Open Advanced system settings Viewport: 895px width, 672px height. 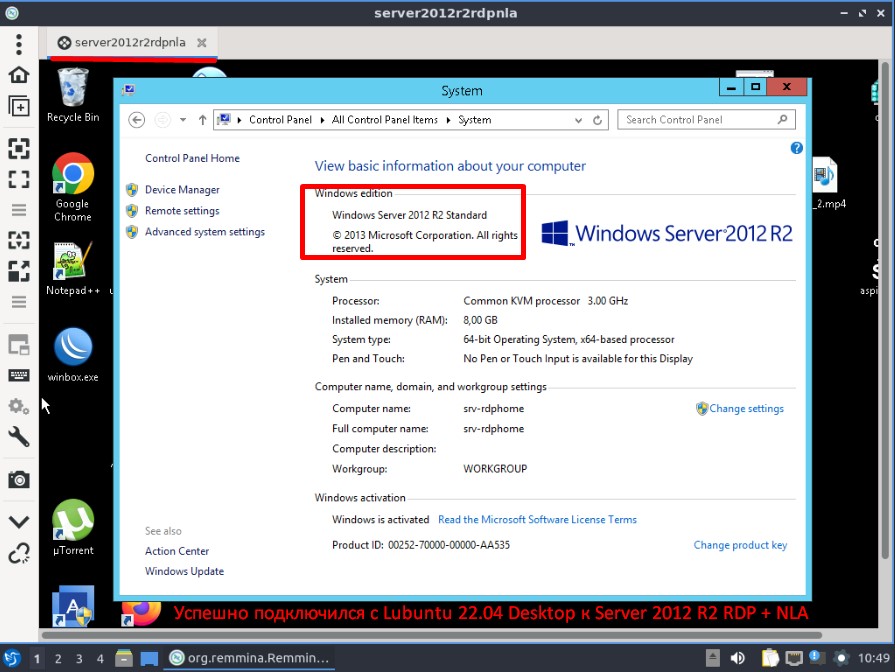(x=204, y=232)
